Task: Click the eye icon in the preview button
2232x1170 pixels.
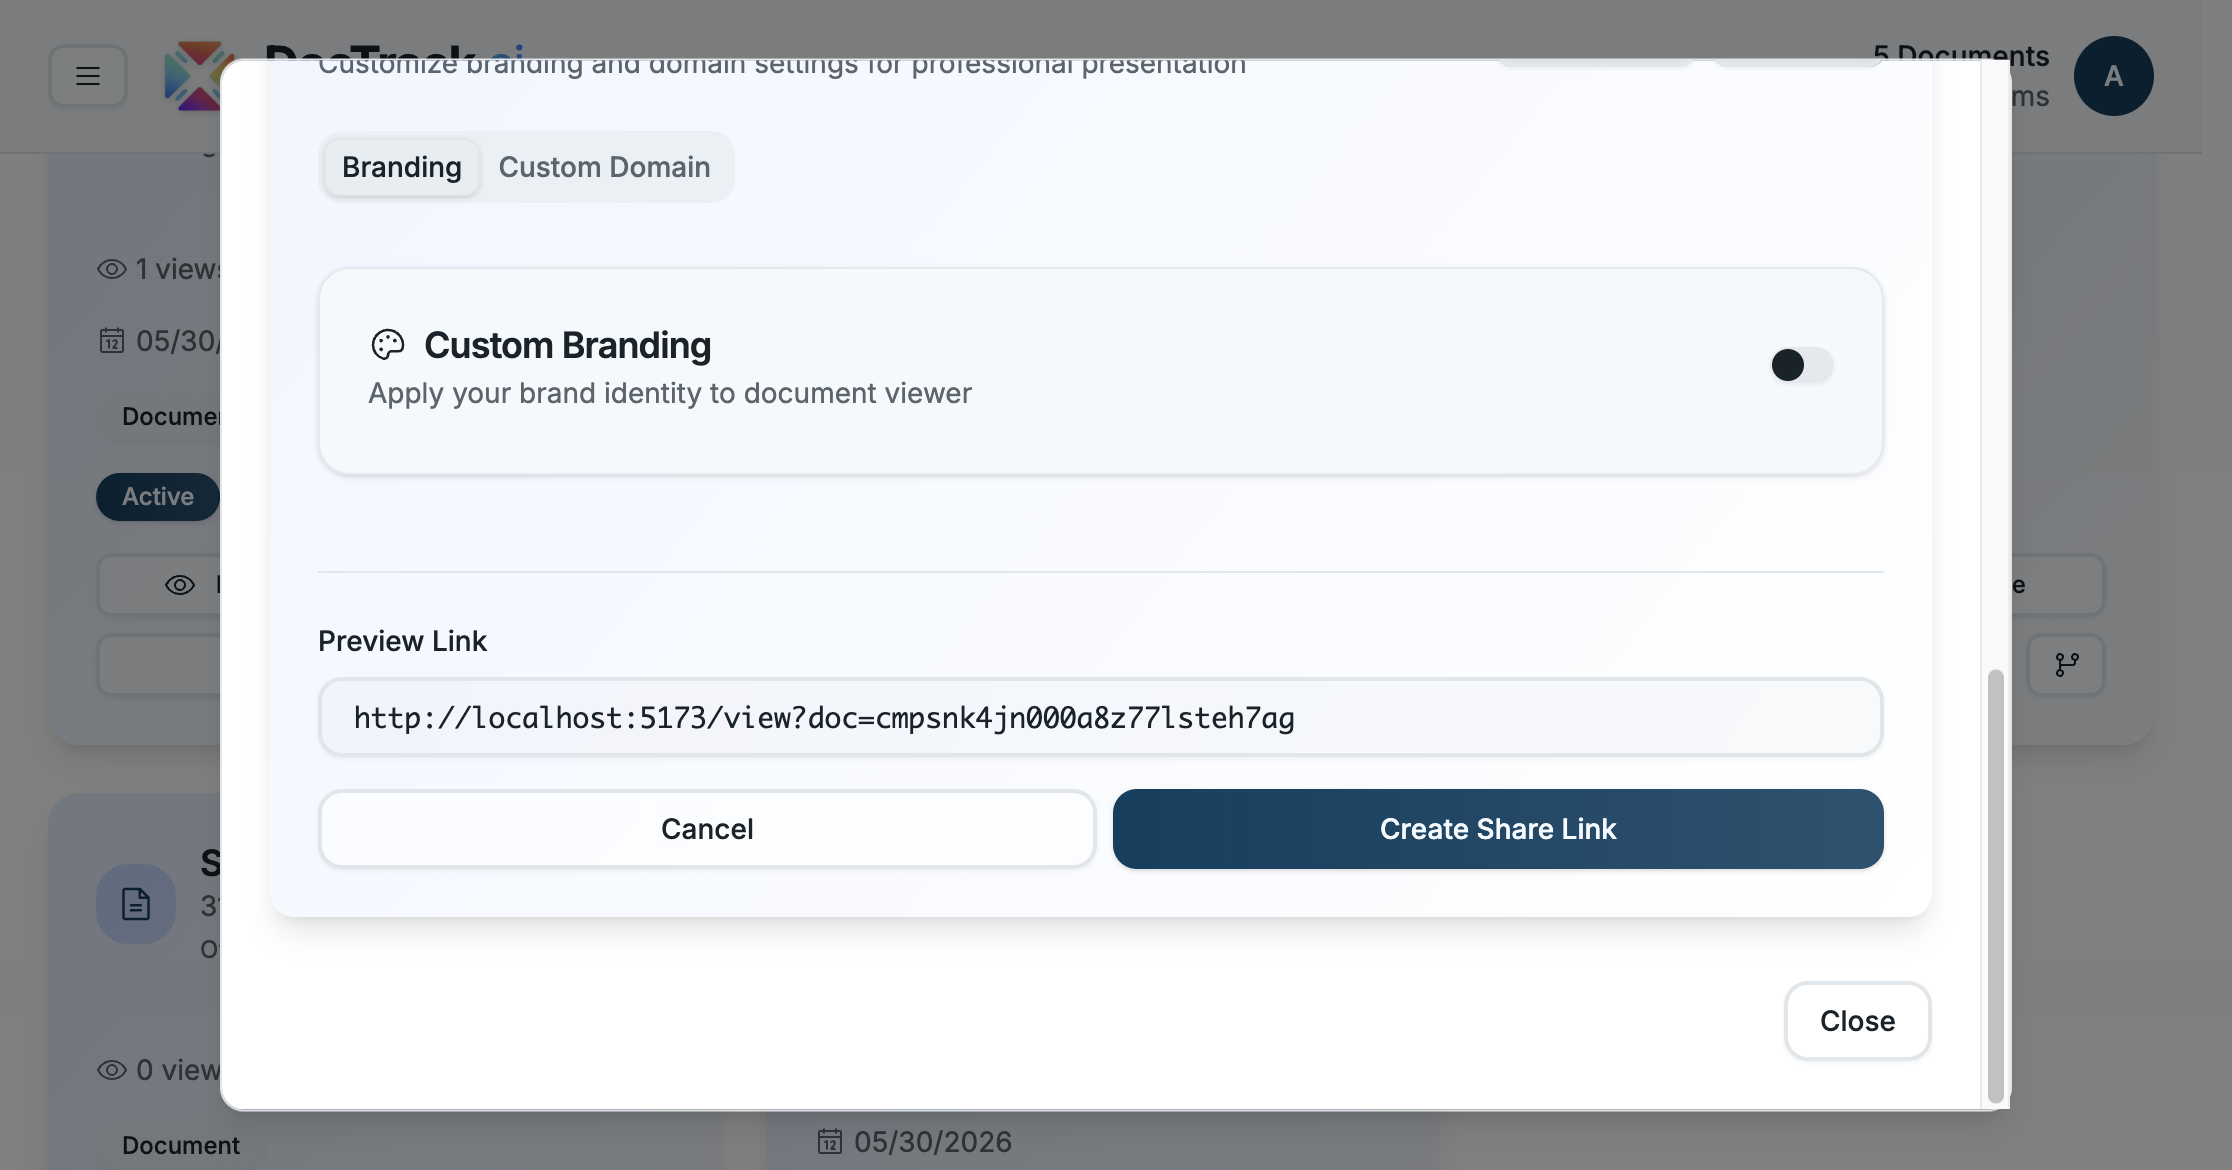Action: click(x=180, y=585)
